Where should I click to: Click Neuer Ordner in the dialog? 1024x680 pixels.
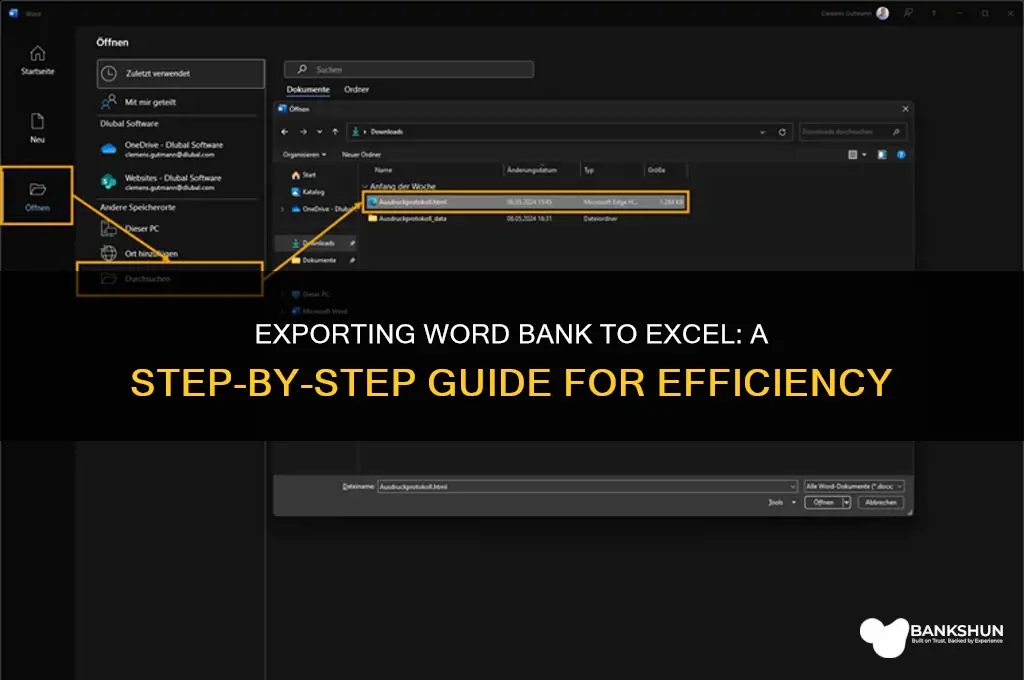361,155
